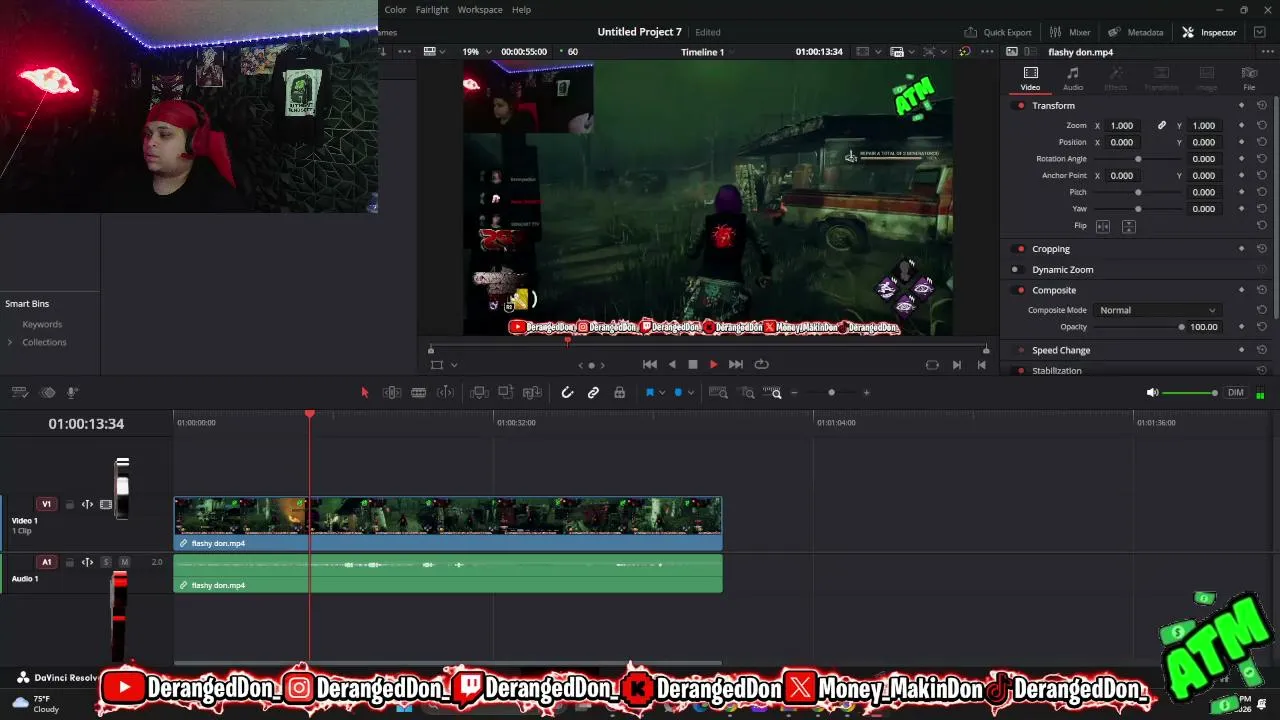Choose the Blade Edit Mode tool

tap(446, 393)
